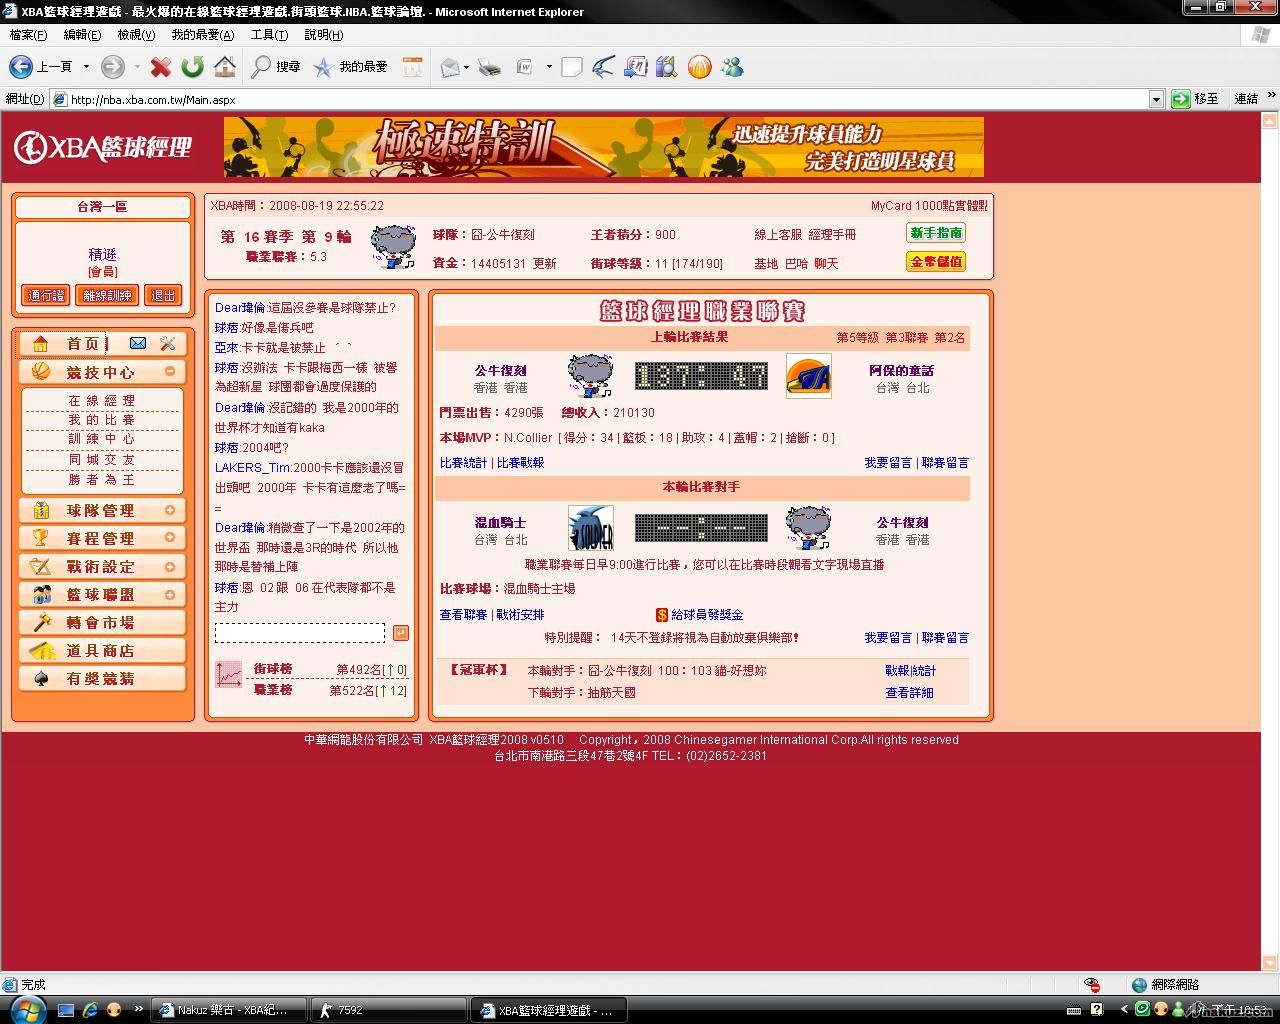The image size is (1280, 1024).
Task: Click the ranking chart icon beside 街球榜
Action: [229, 675]
